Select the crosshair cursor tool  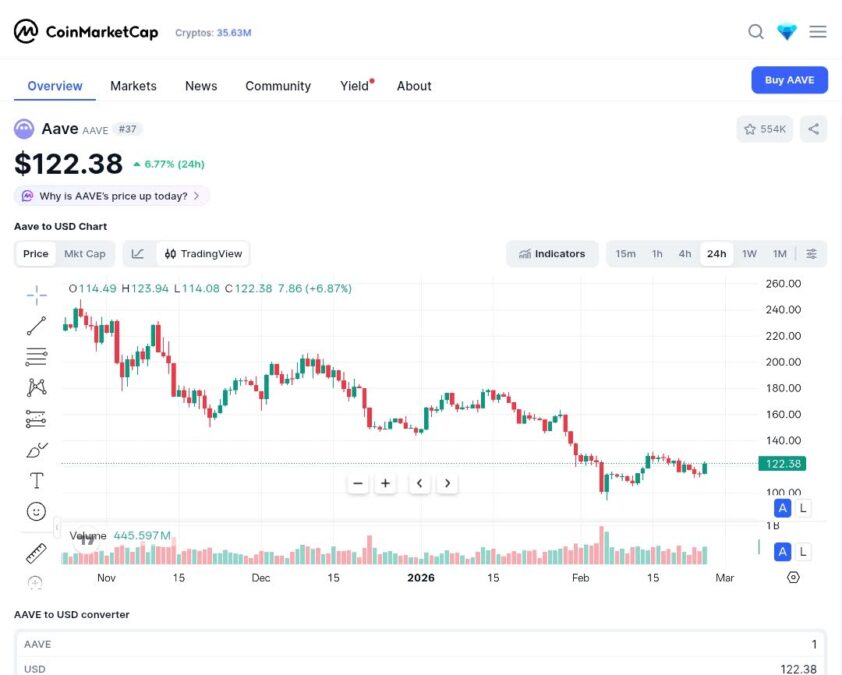[x=36, y=295]
